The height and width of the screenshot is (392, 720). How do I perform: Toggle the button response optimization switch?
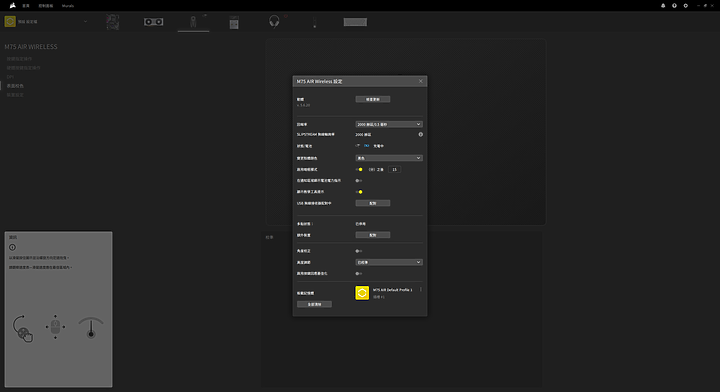tap(359, 274)
